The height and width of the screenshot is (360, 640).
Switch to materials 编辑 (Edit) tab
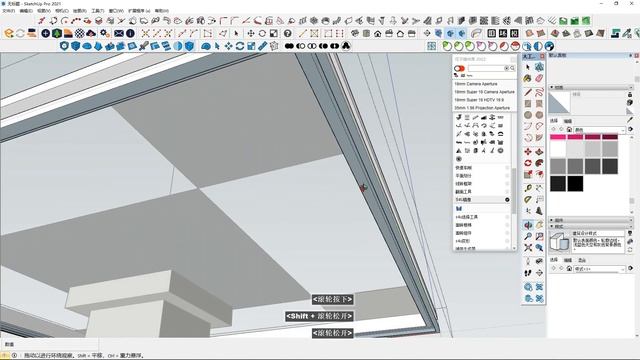coord(568,121)
